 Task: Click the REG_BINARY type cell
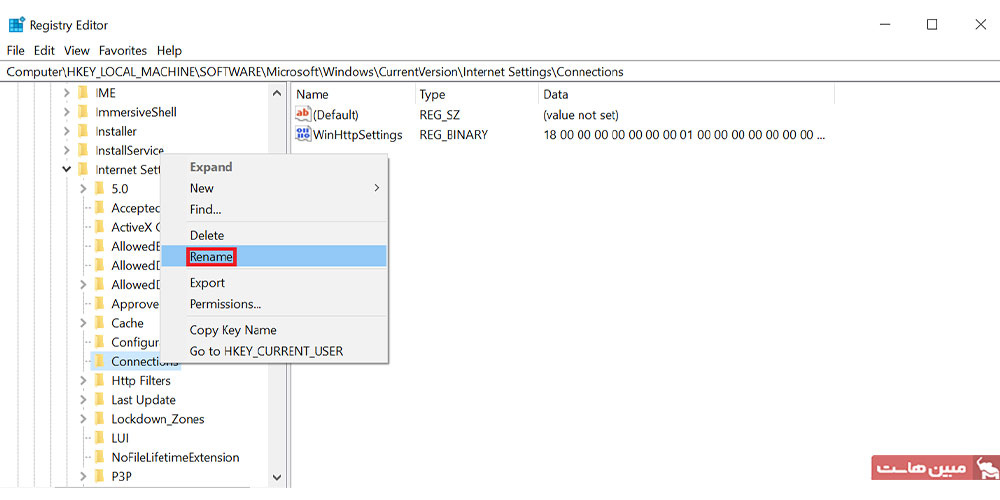pos(453,135)
